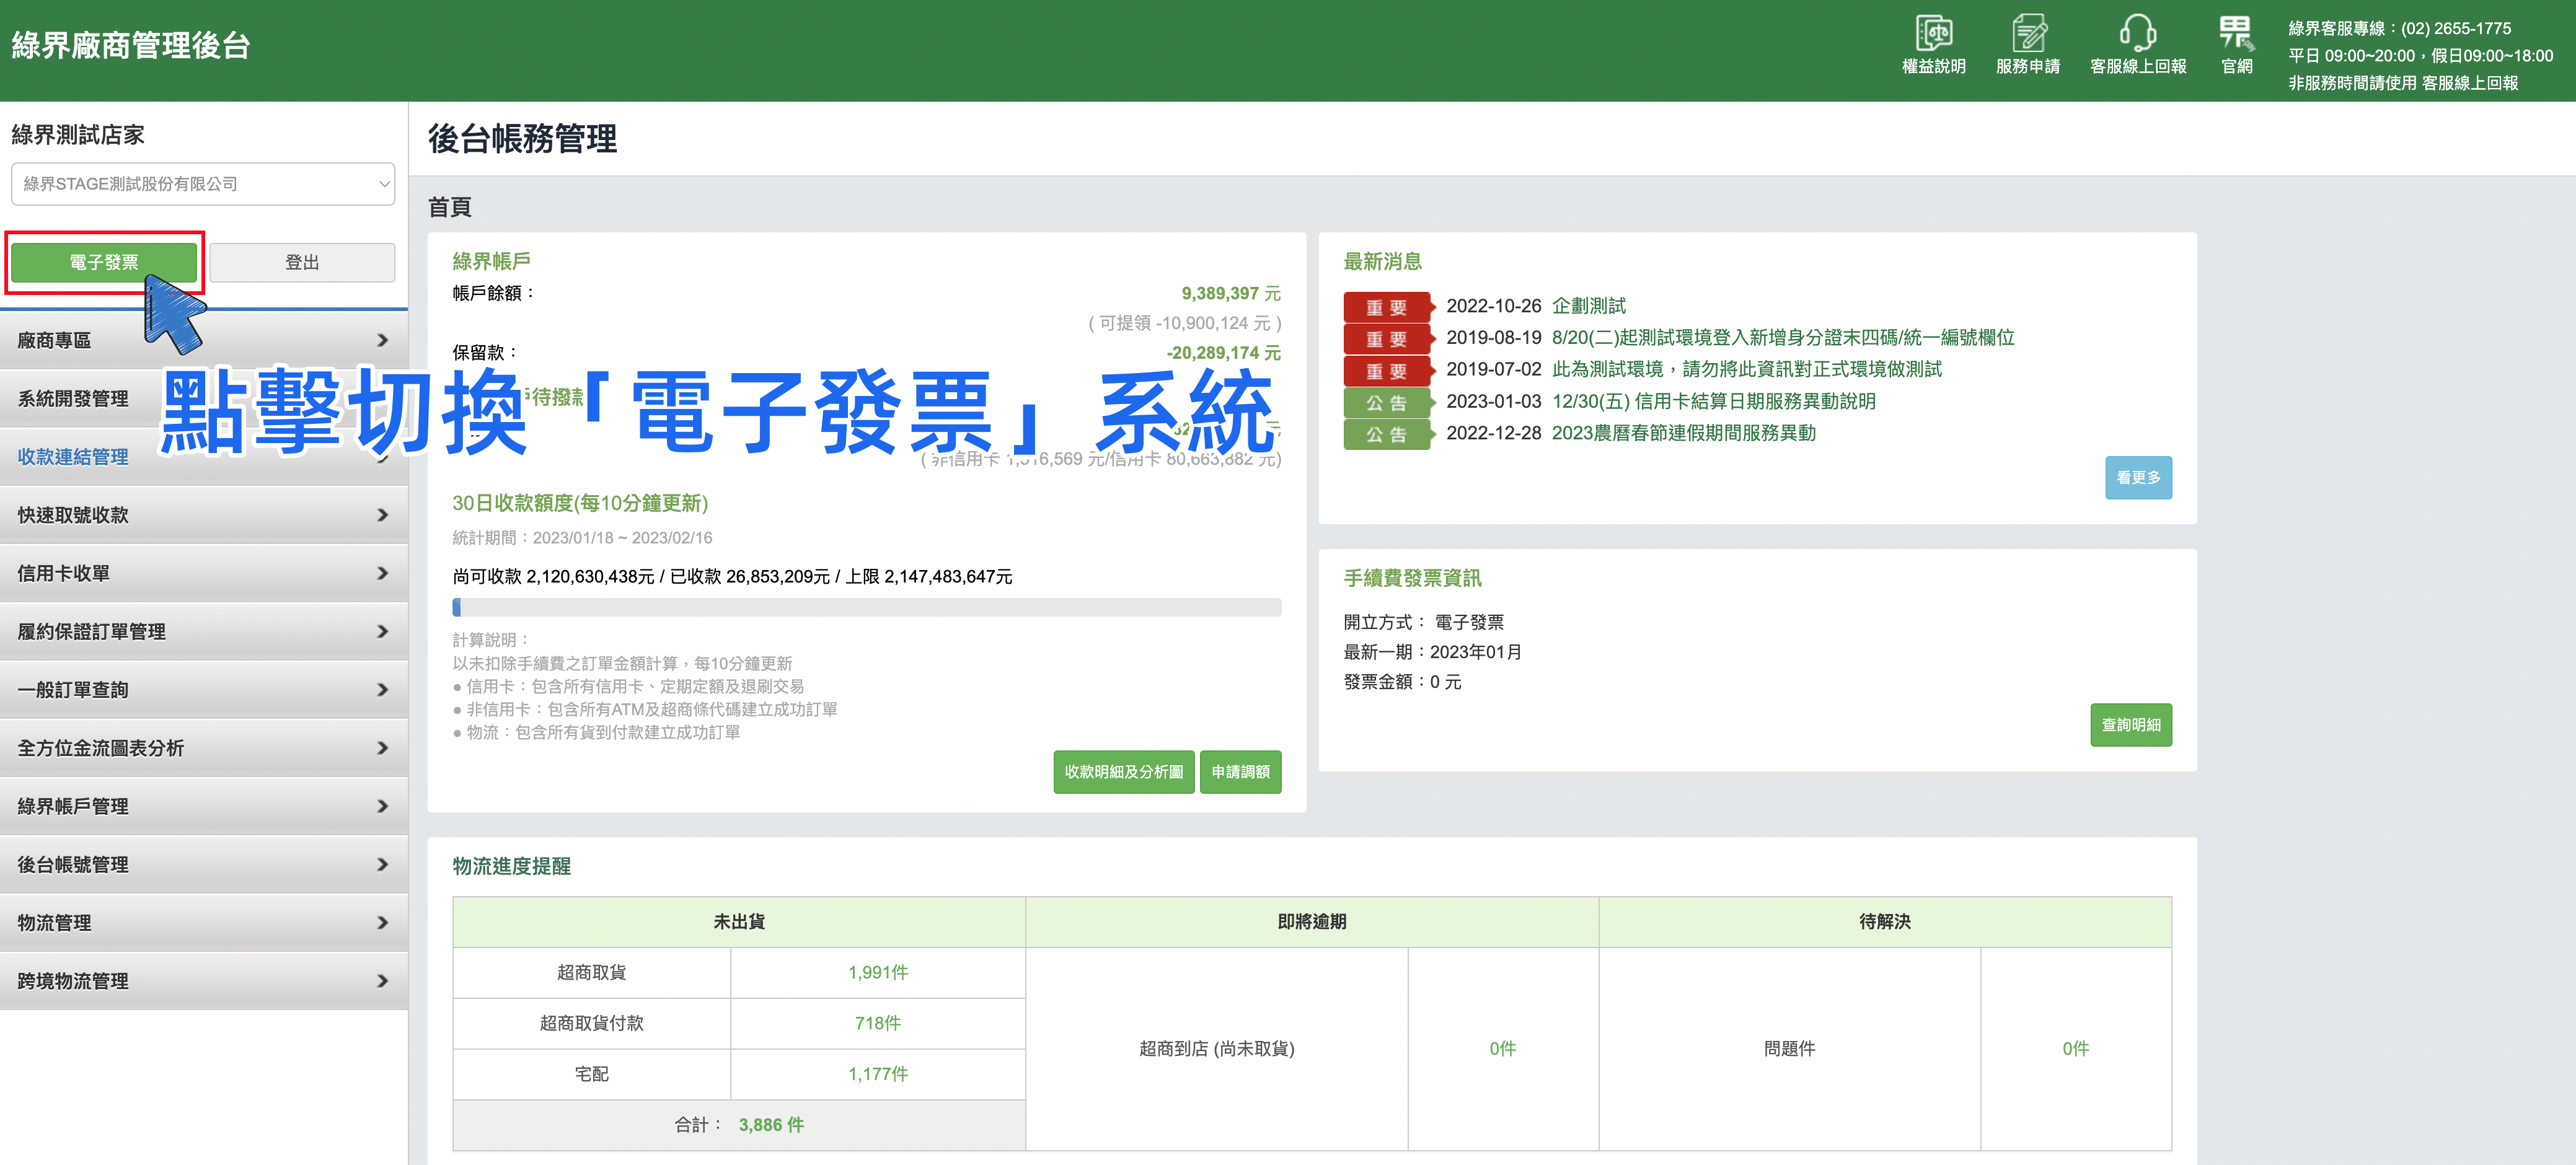Open the 系統開發管理 menu item
The image size is (2576, 1165).
pyautogui.click(x=204, y=398)
